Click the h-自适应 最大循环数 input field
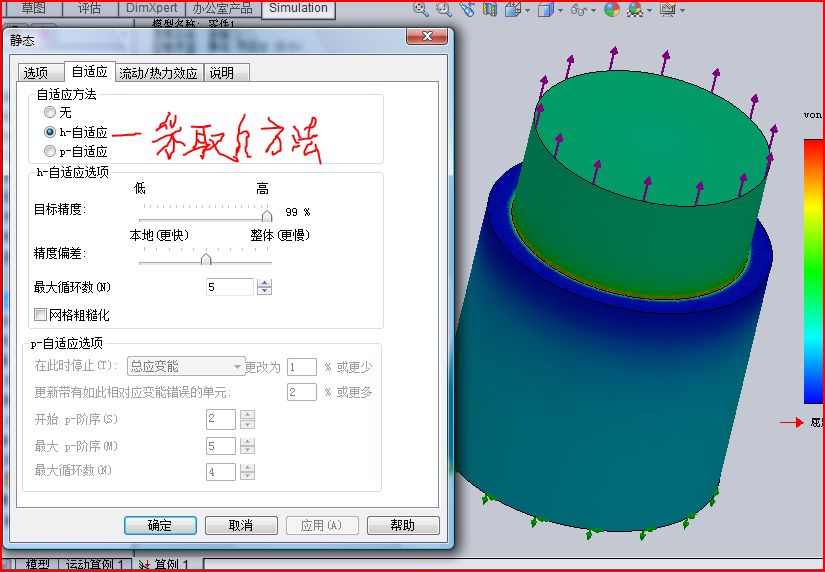 230,287
